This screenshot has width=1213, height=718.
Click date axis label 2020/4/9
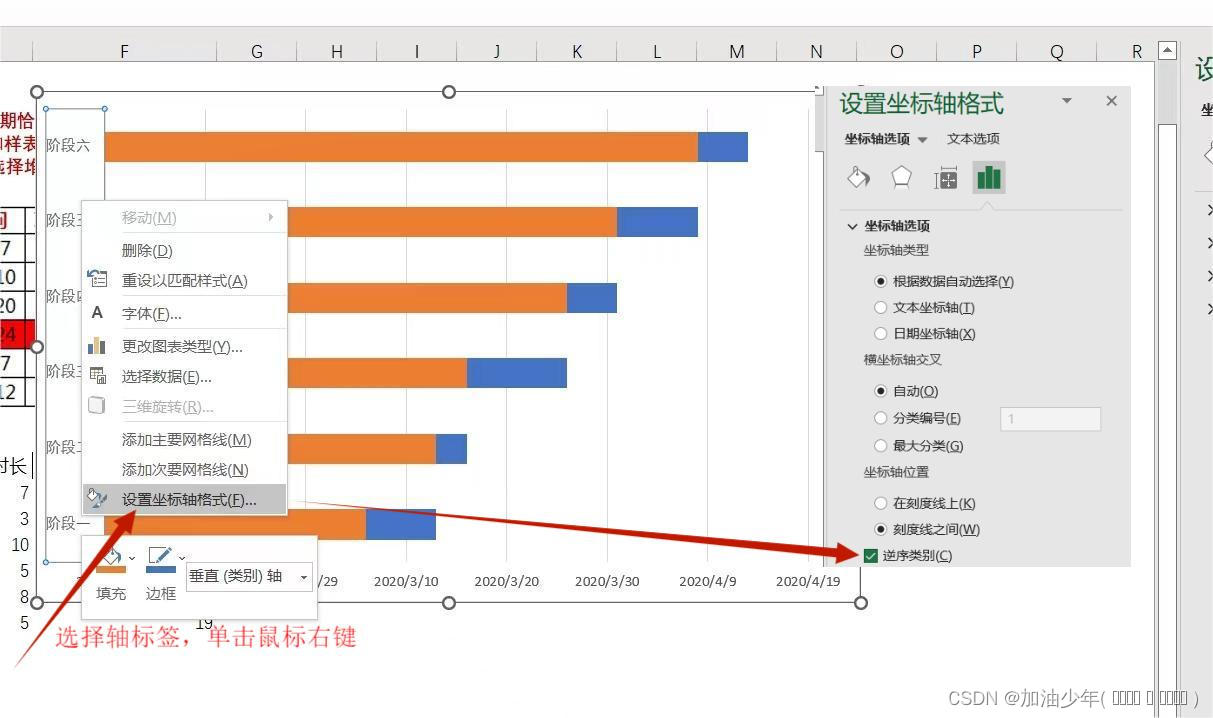point(707,581)
